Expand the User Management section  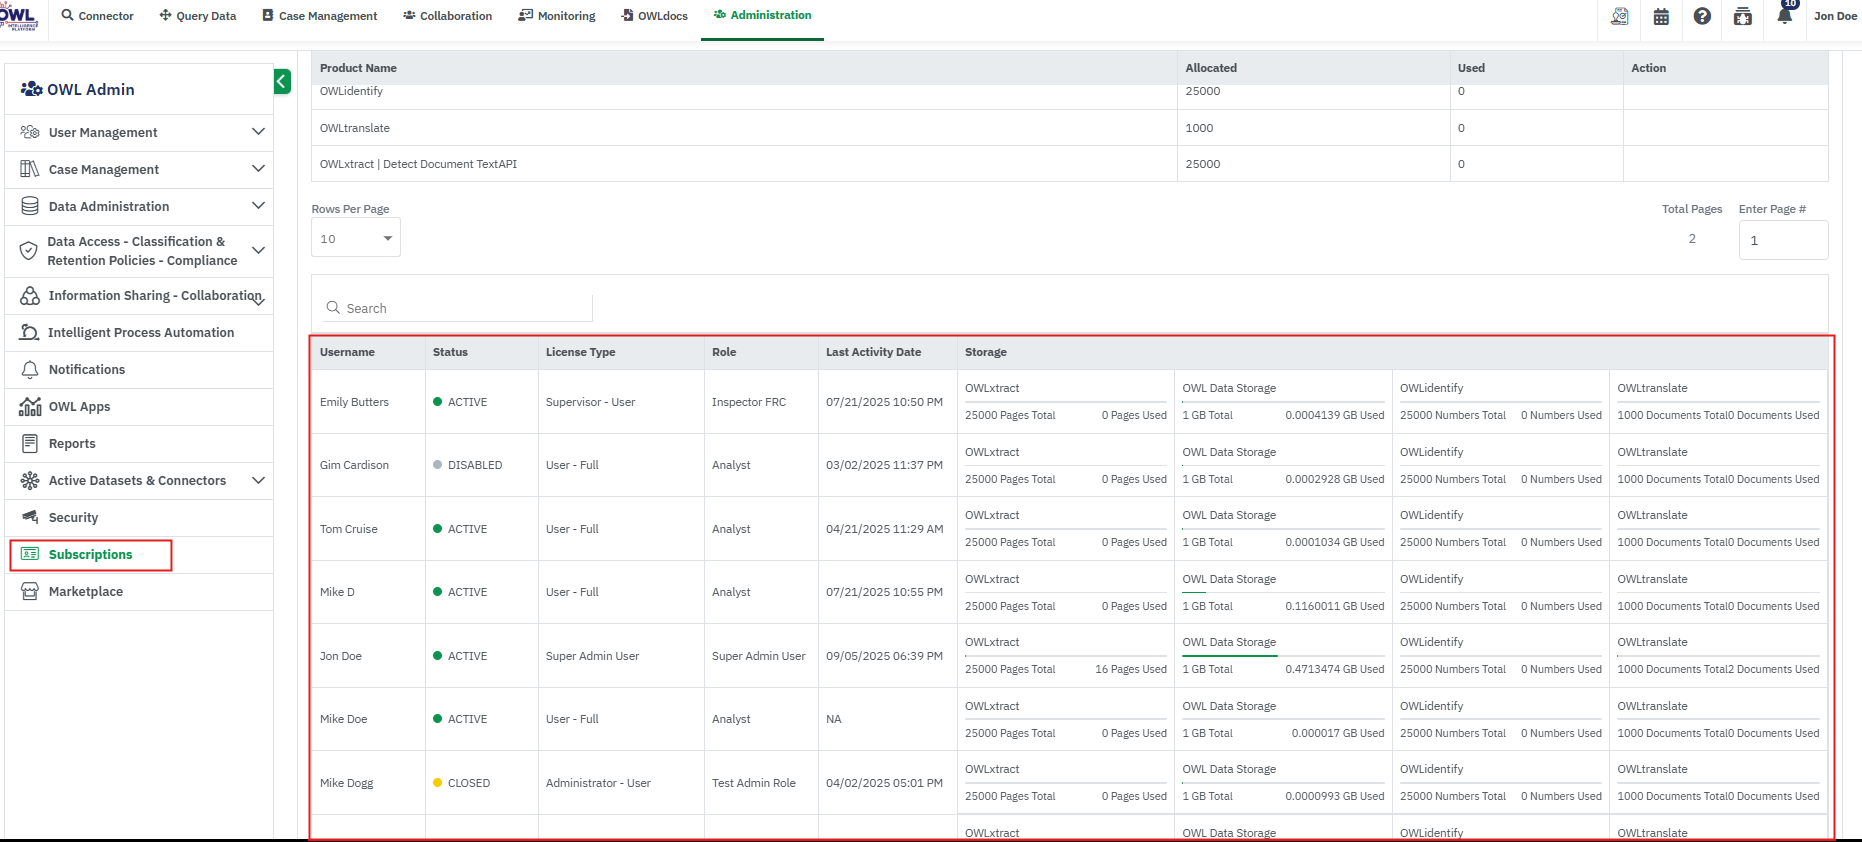tap(258, 132)
